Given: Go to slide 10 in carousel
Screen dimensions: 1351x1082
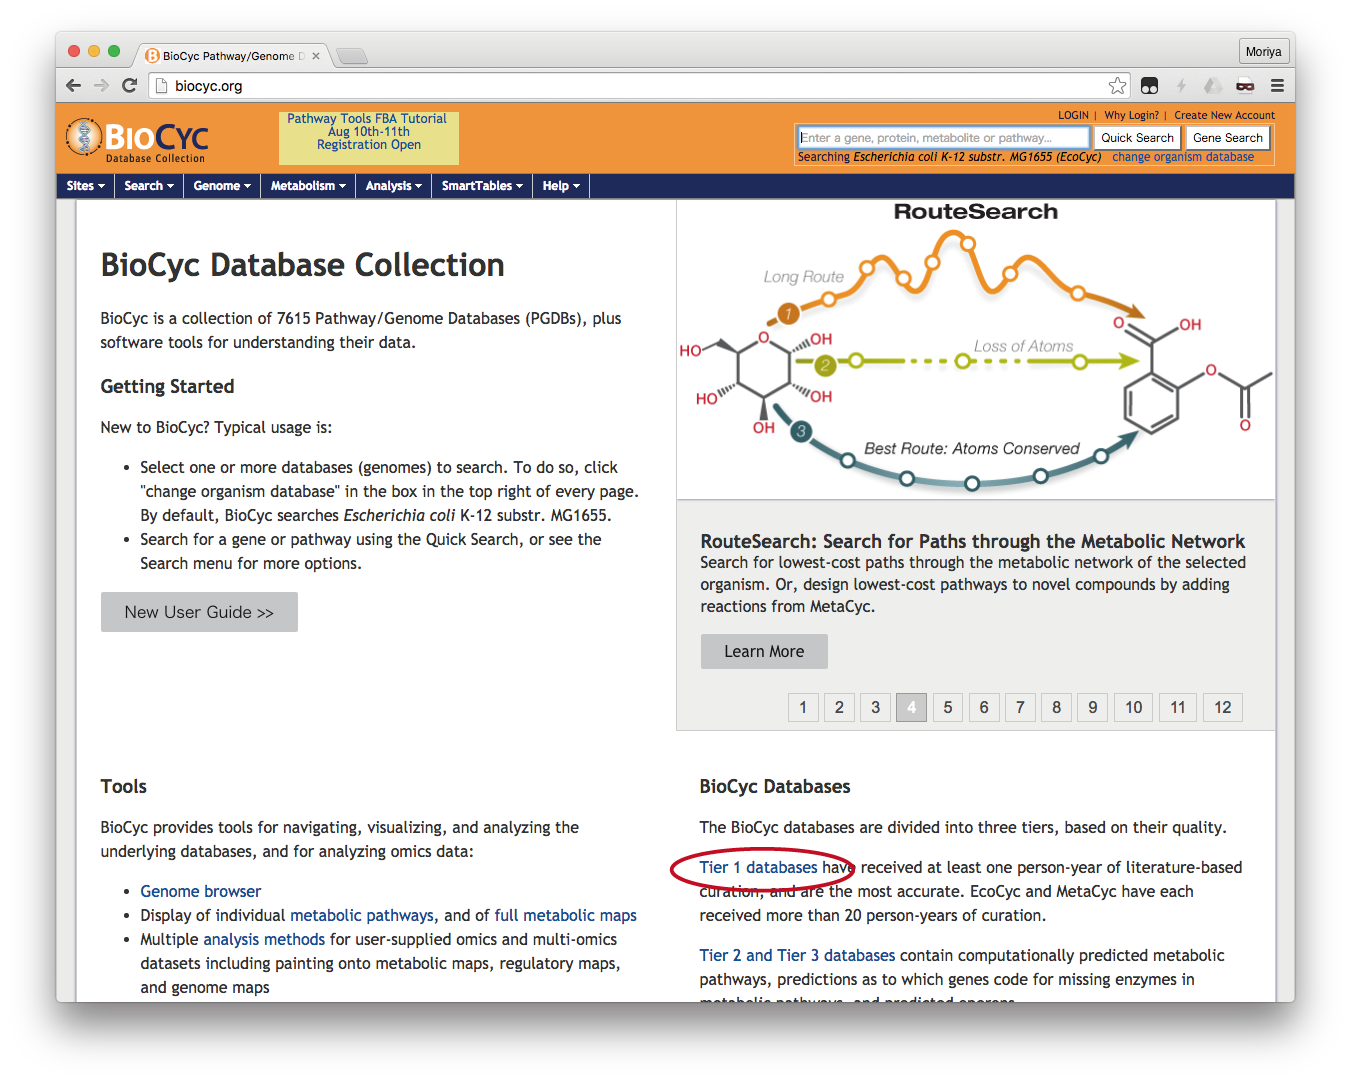Looking at the screenshot, I should [1133, 707].
